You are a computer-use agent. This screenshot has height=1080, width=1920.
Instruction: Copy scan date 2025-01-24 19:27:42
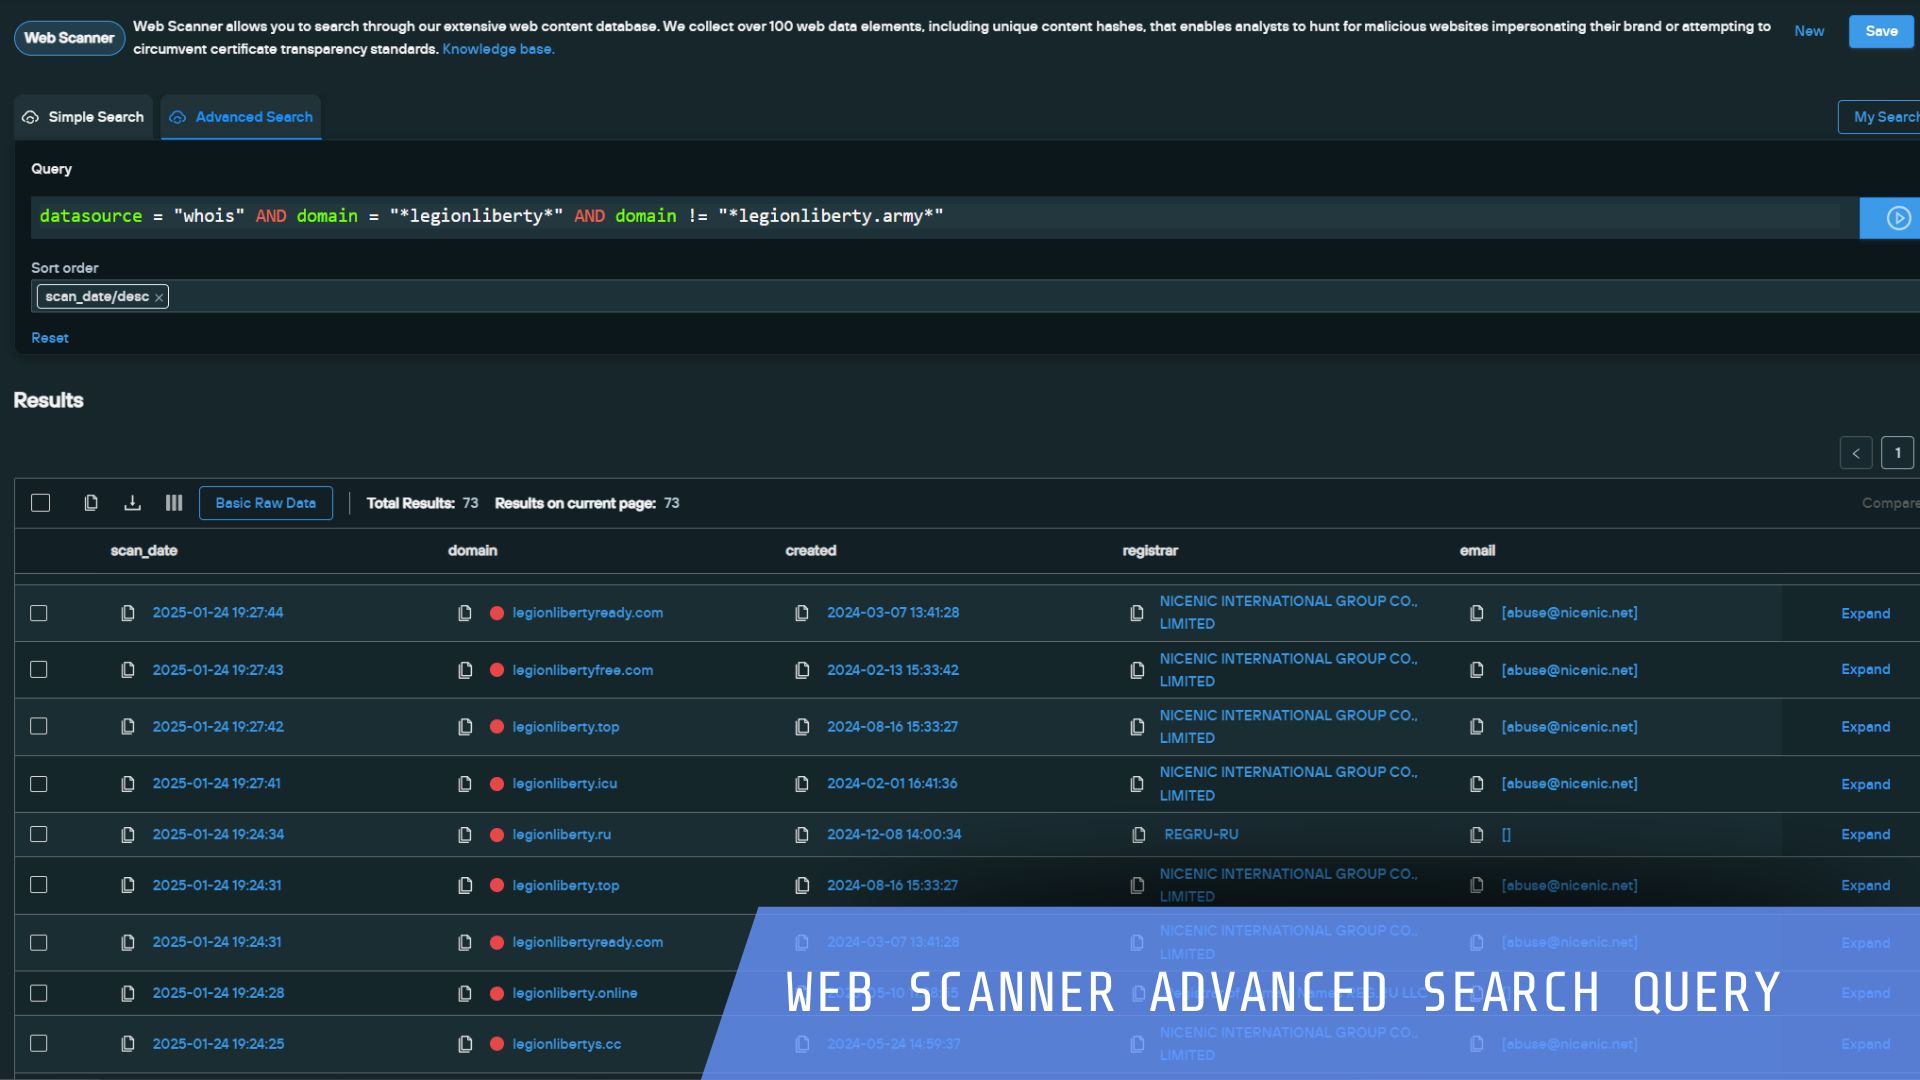[x=128, y=727]
